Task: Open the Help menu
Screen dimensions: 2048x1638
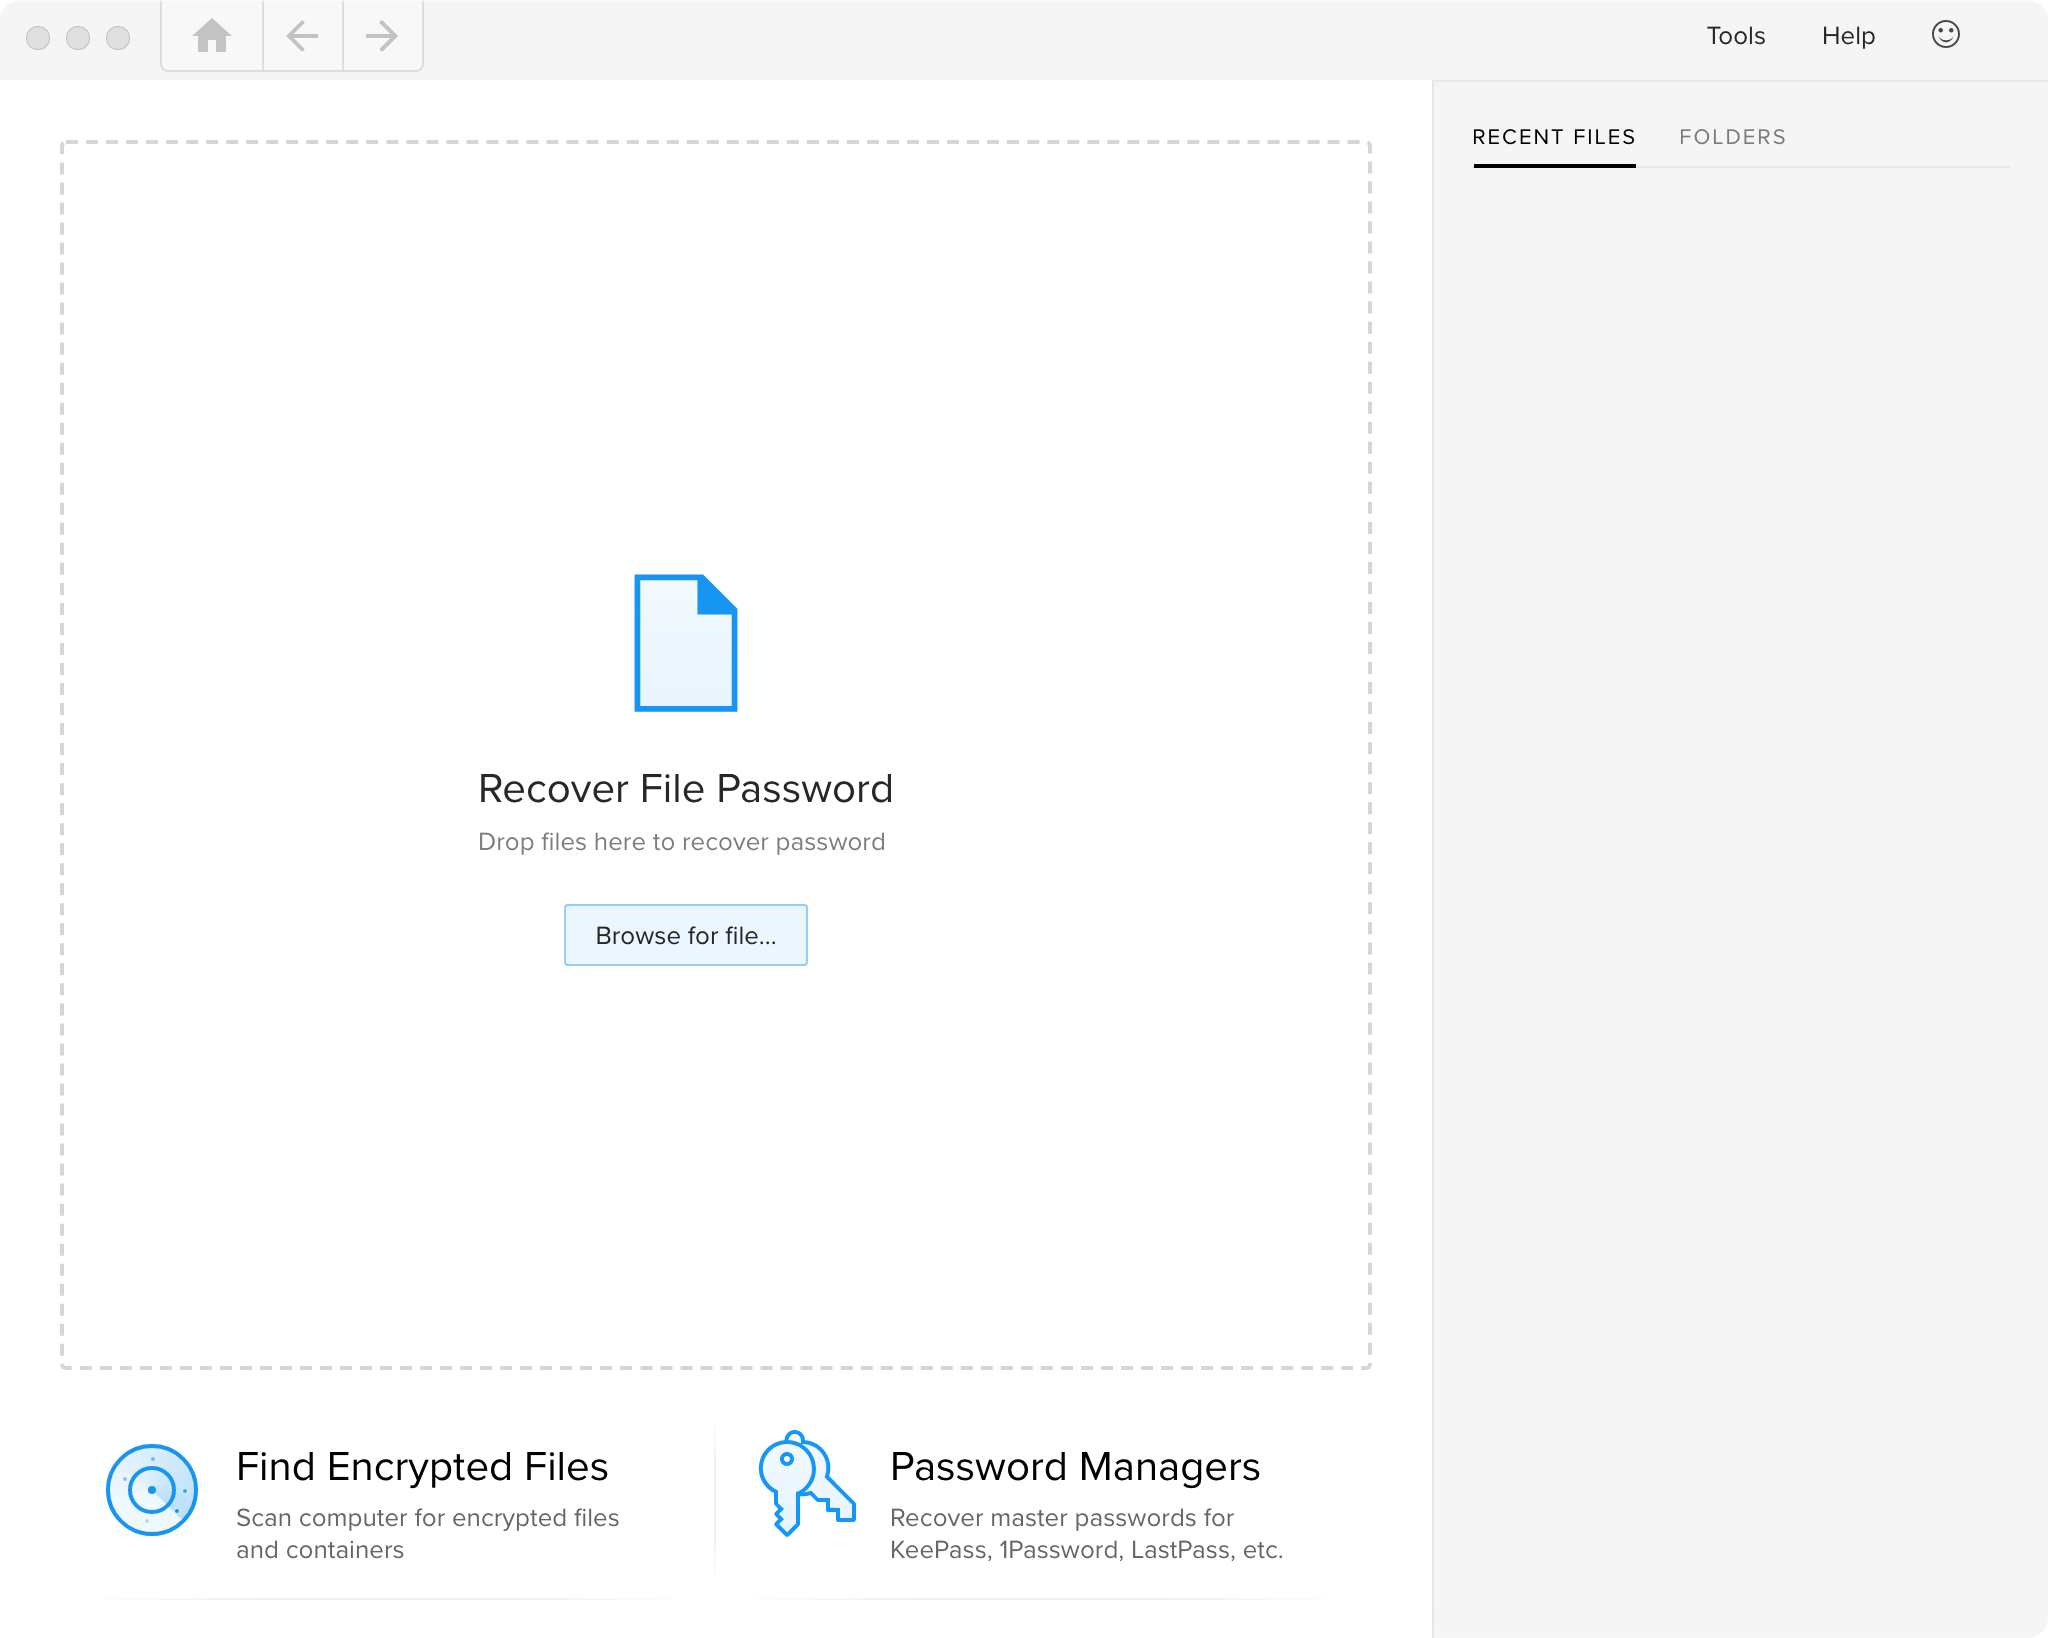Action: pos(1849,35)
